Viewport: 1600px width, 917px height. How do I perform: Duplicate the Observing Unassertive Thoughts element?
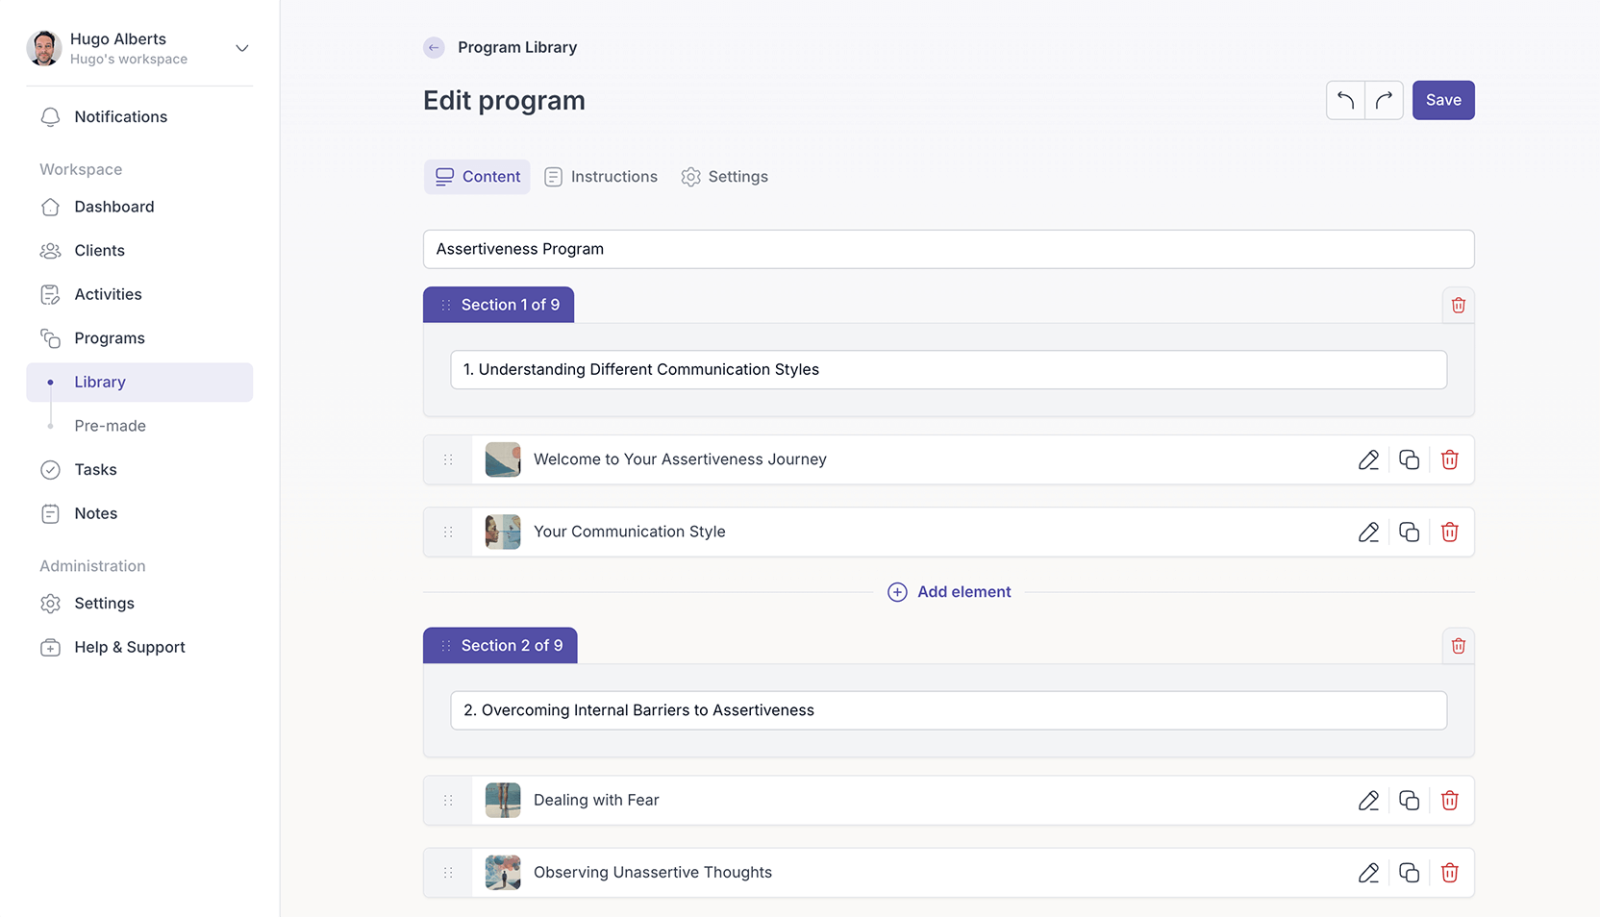[x=1409, y=873]
